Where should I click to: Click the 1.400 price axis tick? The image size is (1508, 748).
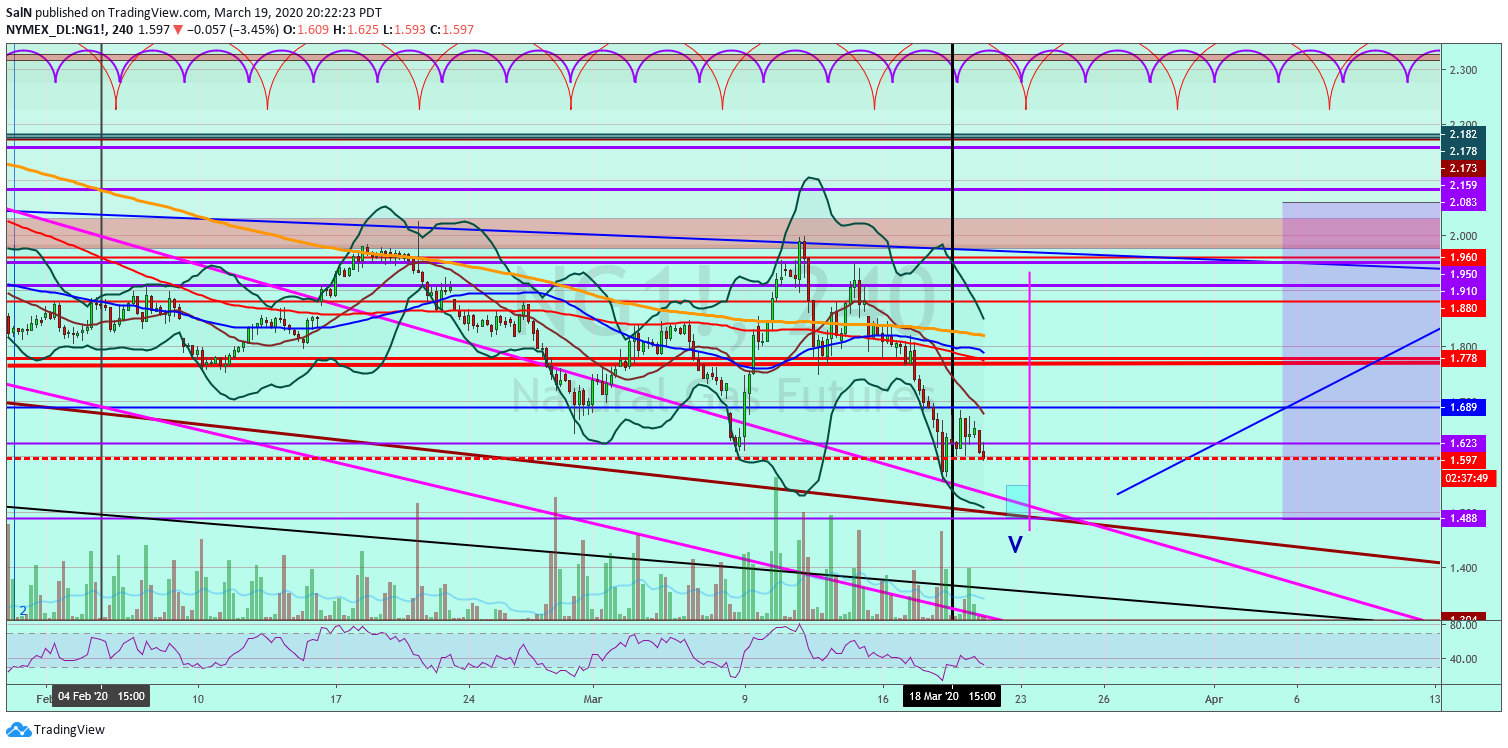point(1462,568)
